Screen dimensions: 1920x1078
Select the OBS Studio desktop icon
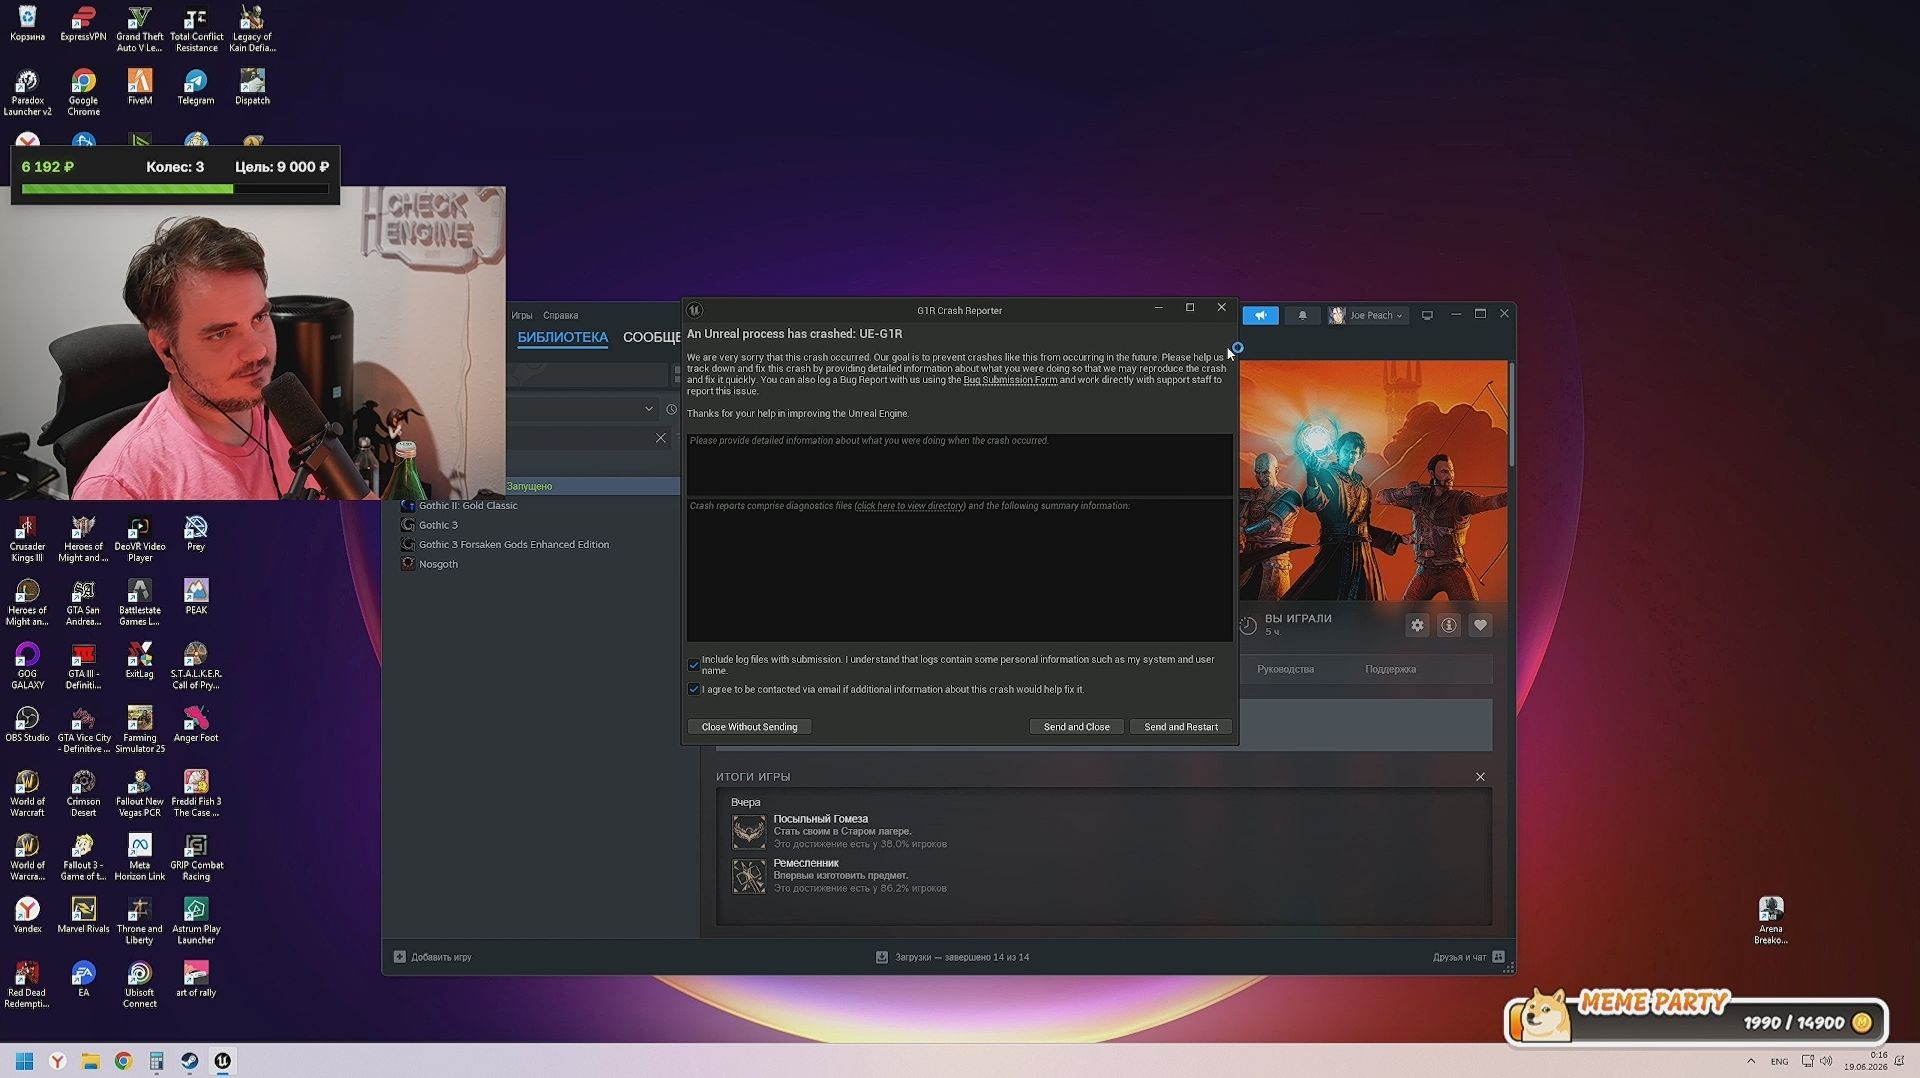(27, 725)
